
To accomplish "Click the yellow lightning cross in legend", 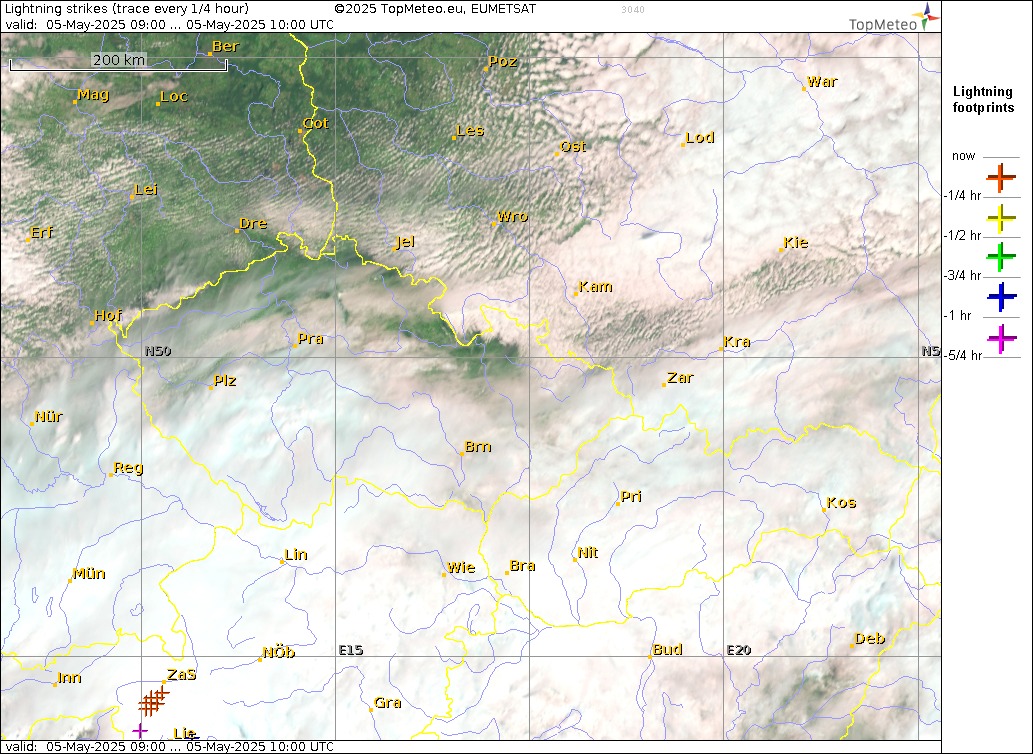I will point(1001,218).
